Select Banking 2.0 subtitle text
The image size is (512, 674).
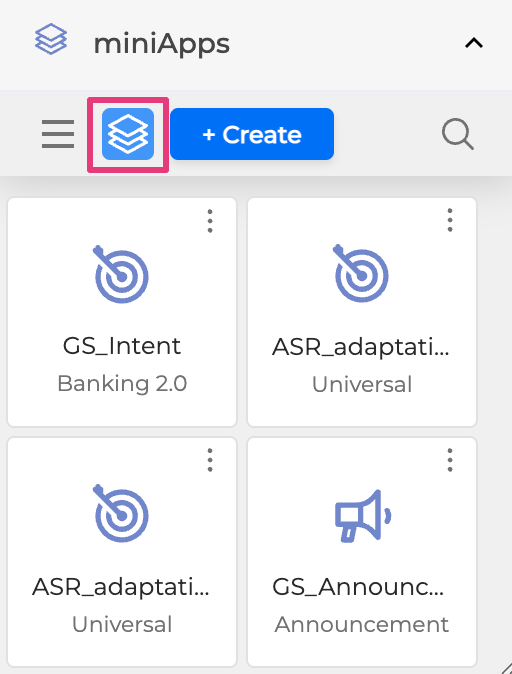(x=122, y=383)
